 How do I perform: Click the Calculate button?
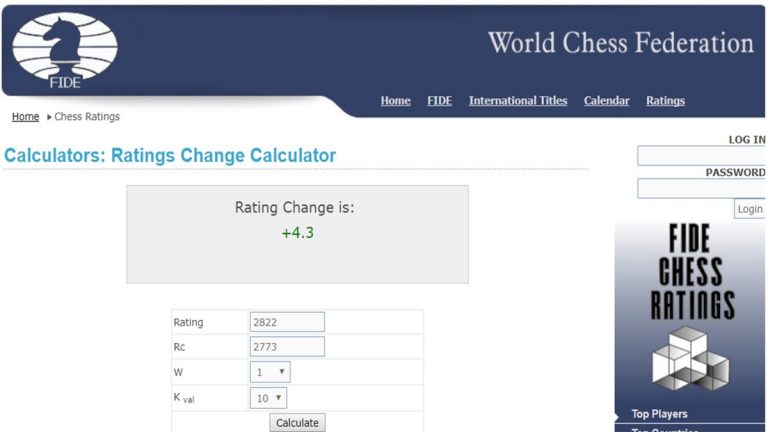[297, 423]
